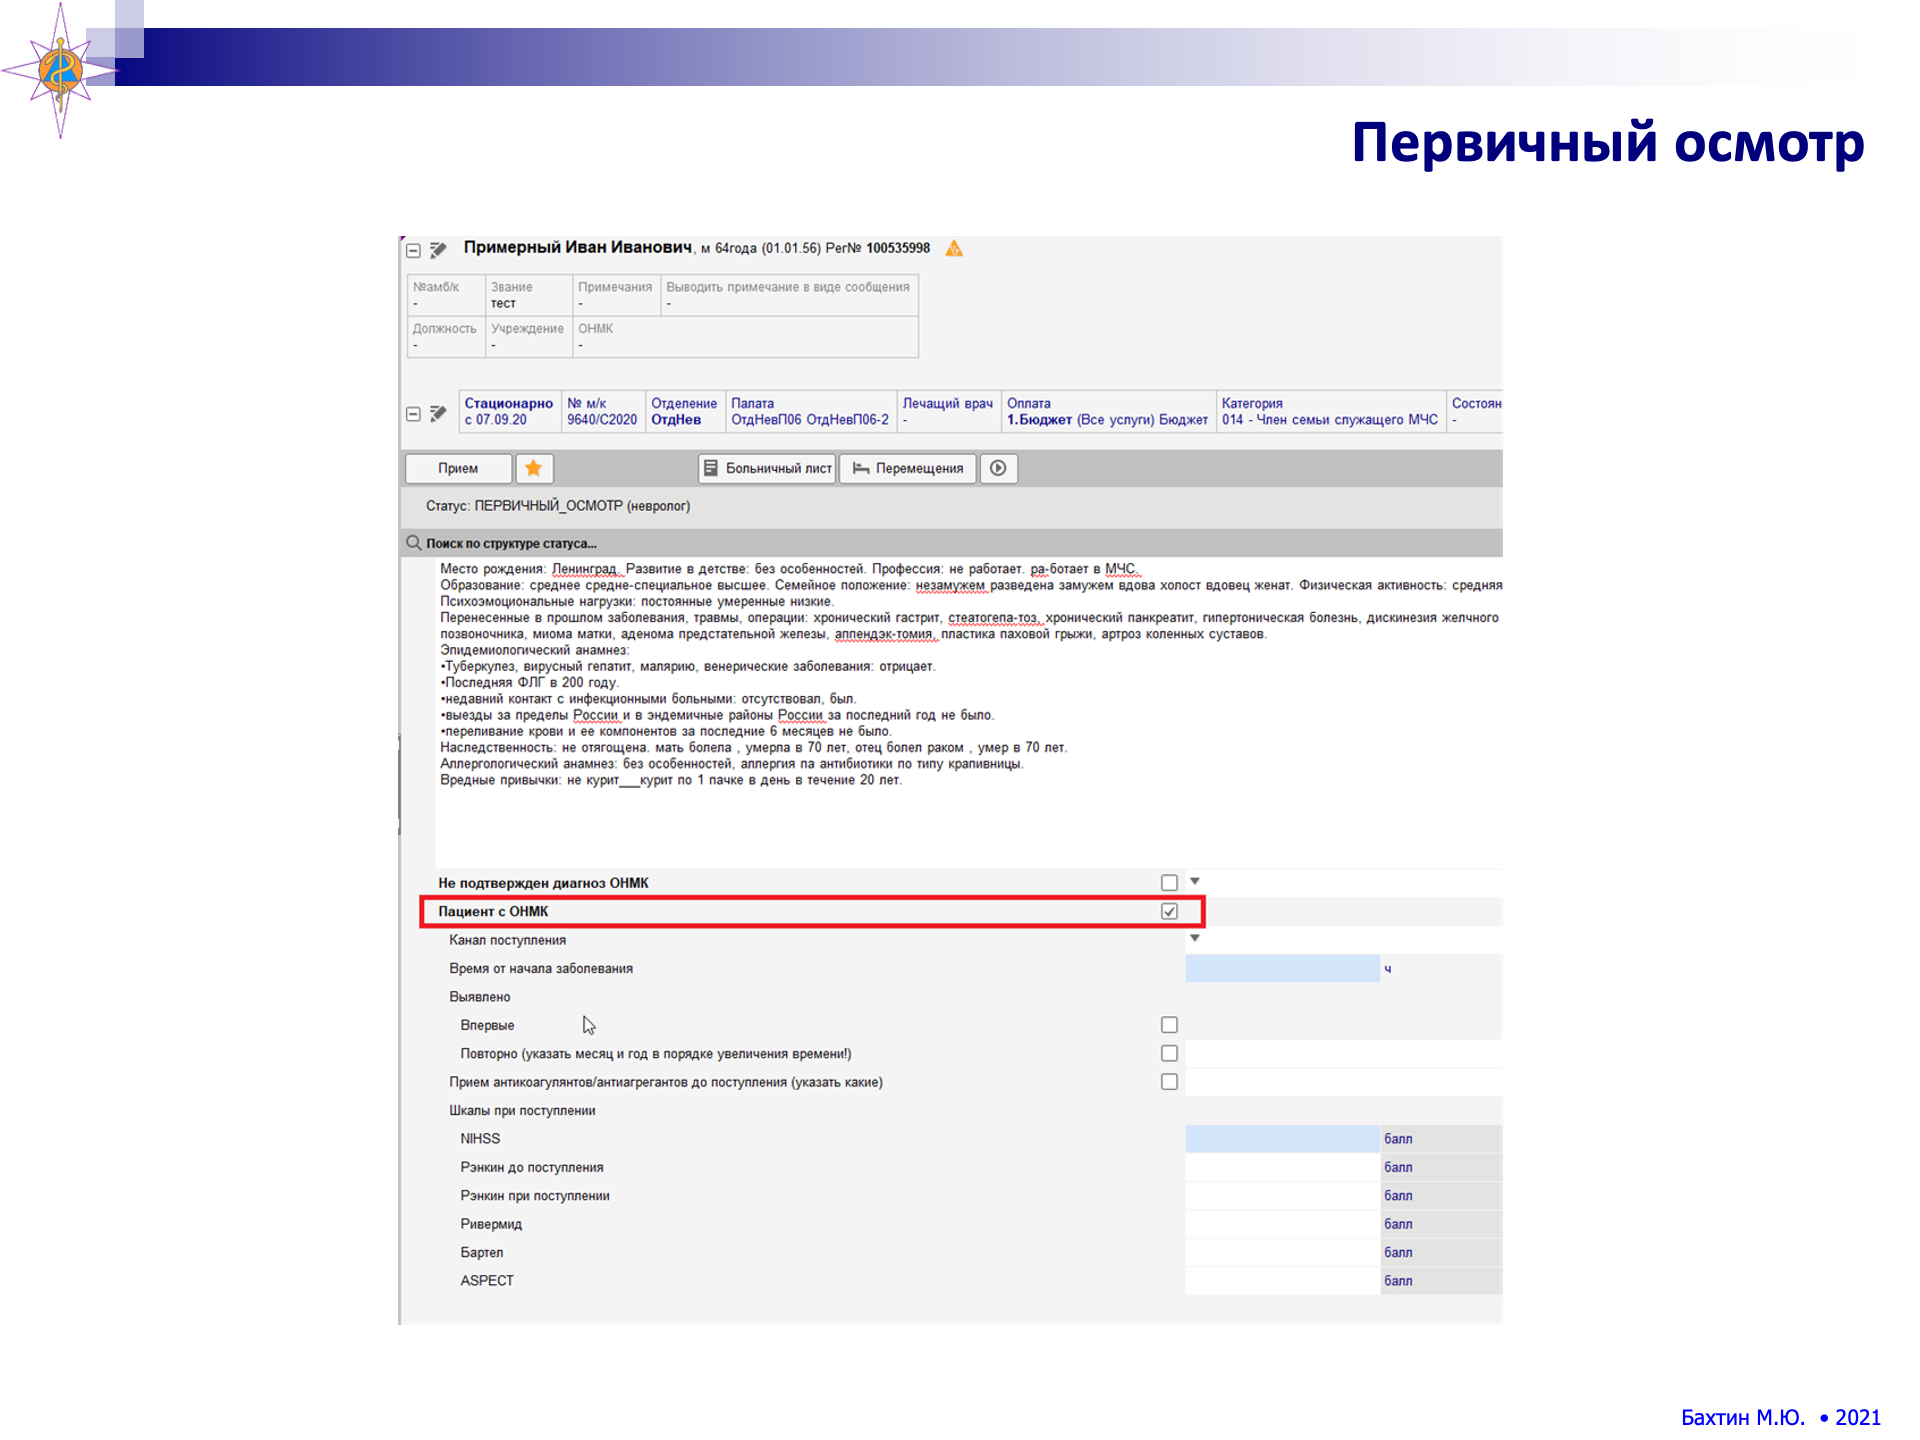
Task: Click the Рэнкин при поступлении score field
Action: pyautogui.click(x=1282, y=1196)
